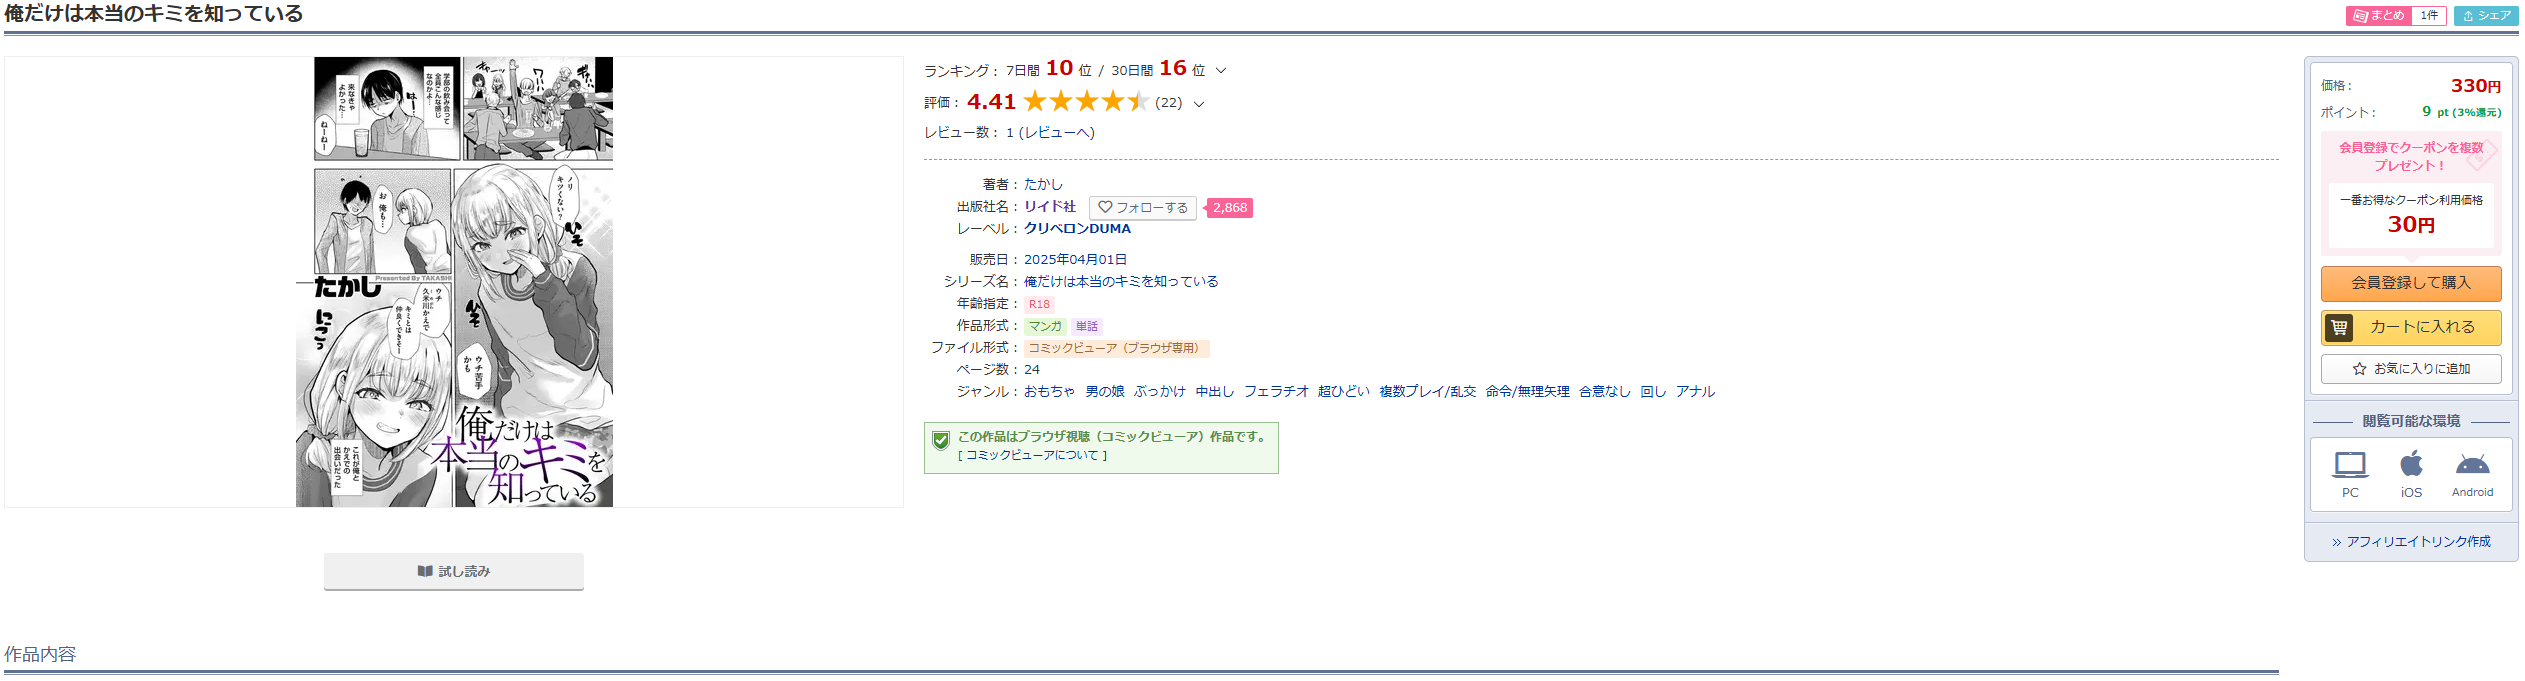Image resolution: width=2525 pixels, height=681 pixels.
Task: Click the マンガ format tag
Action: tap(1045, 326)
